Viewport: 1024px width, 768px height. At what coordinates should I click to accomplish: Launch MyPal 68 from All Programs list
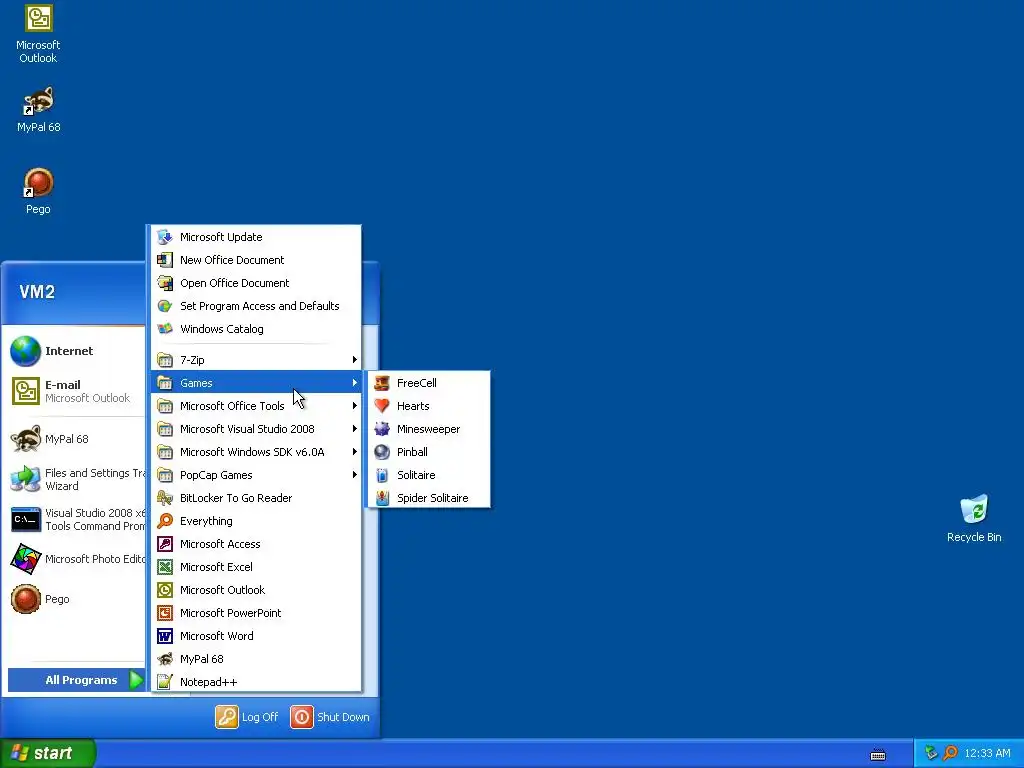(x=256, y=659)
